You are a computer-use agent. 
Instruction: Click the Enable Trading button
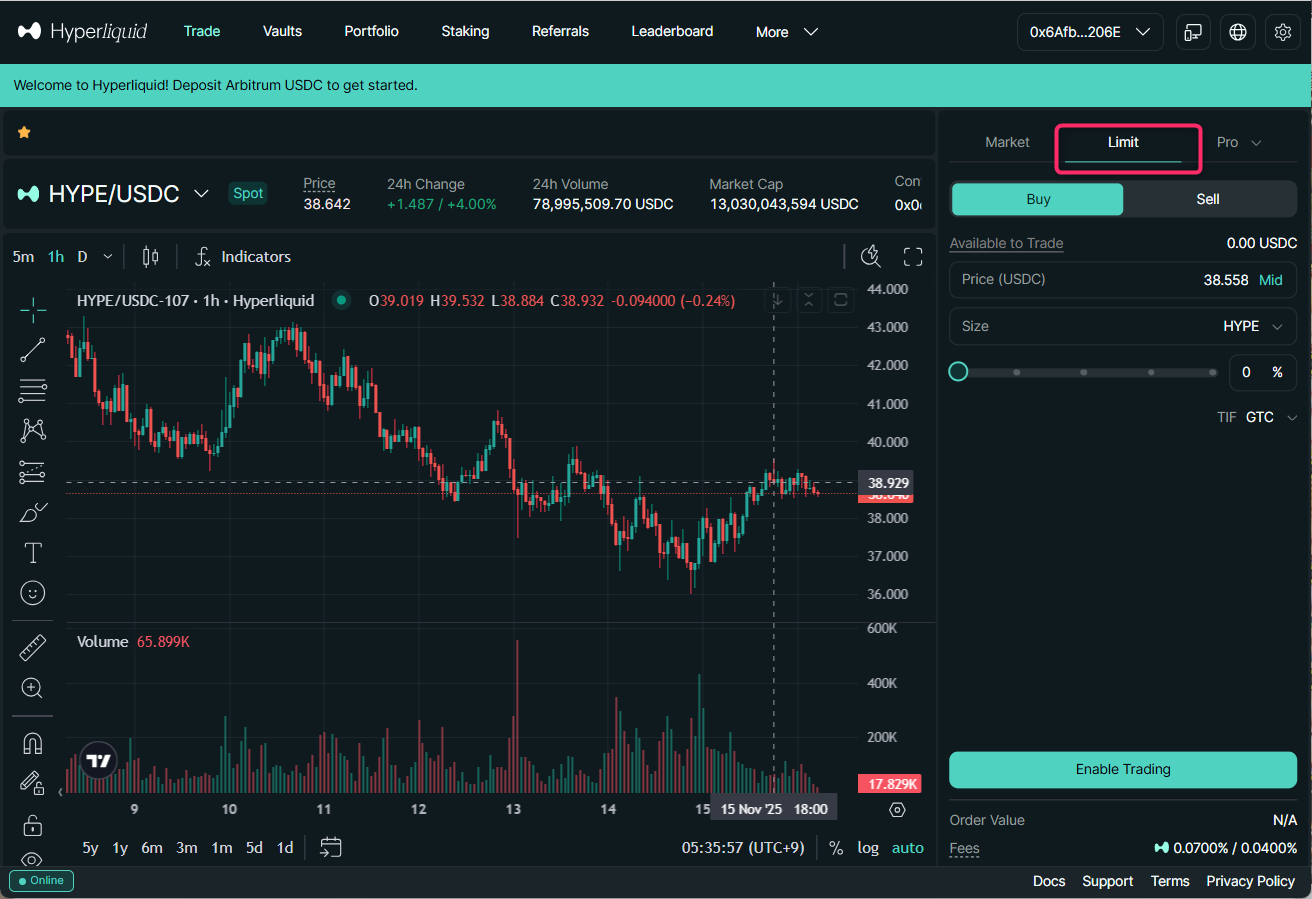click(x=1122, y=769)
